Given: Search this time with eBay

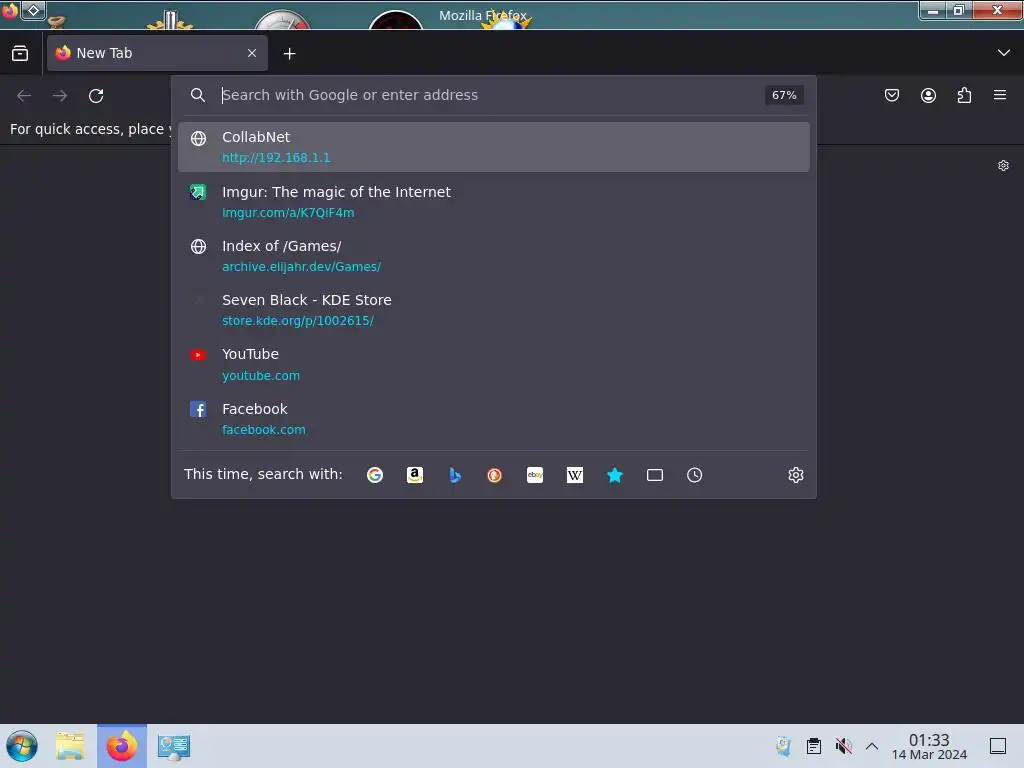Looking at the screenshot, I should coord(535,475).
